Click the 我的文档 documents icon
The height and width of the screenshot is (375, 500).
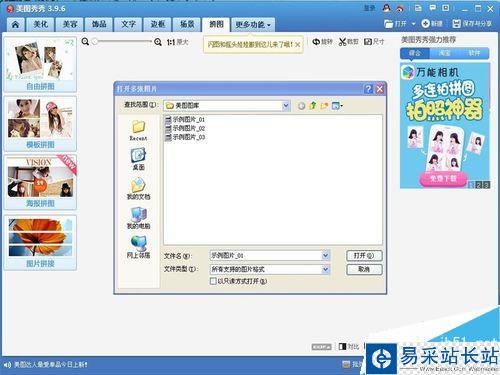coord(138,189)
